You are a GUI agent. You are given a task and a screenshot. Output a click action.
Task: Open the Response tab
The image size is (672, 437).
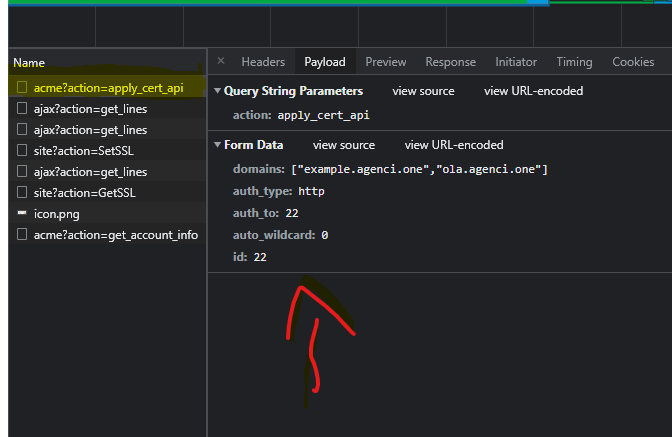tap(450, 62)
